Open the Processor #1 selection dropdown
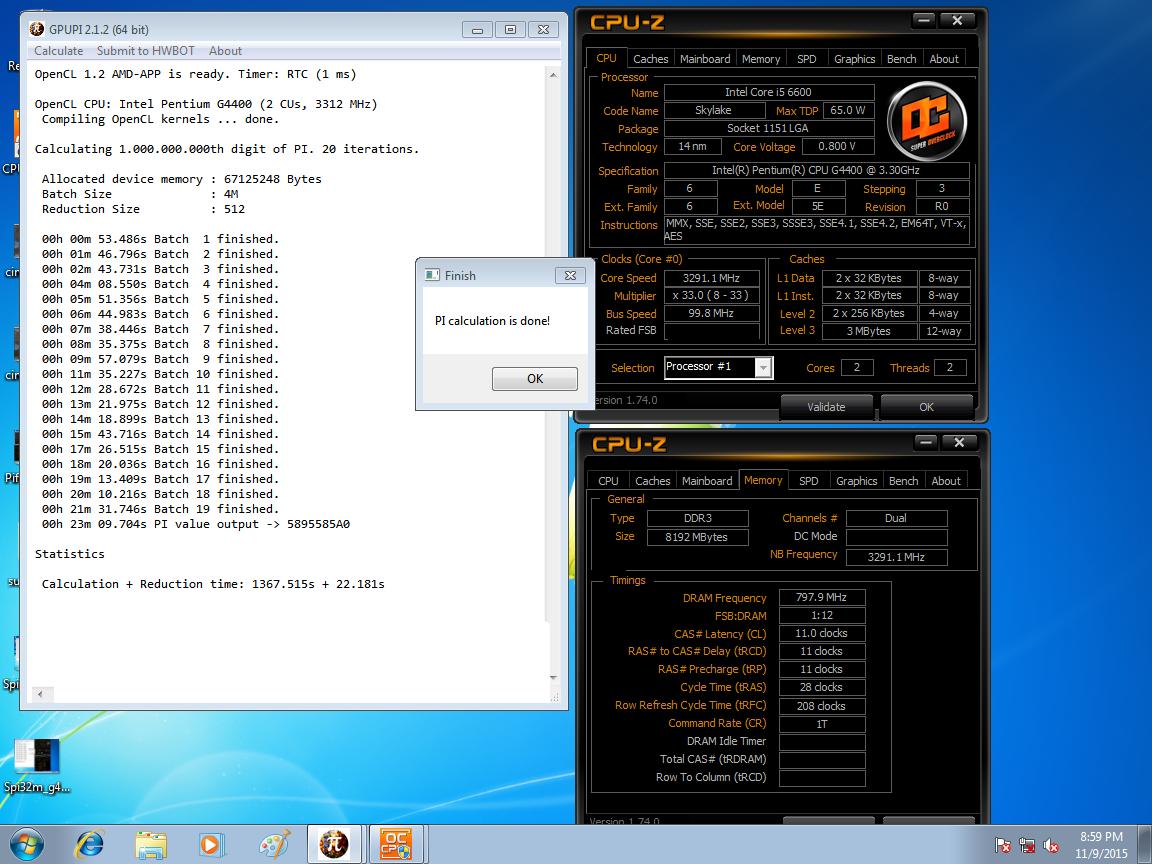 763,367
